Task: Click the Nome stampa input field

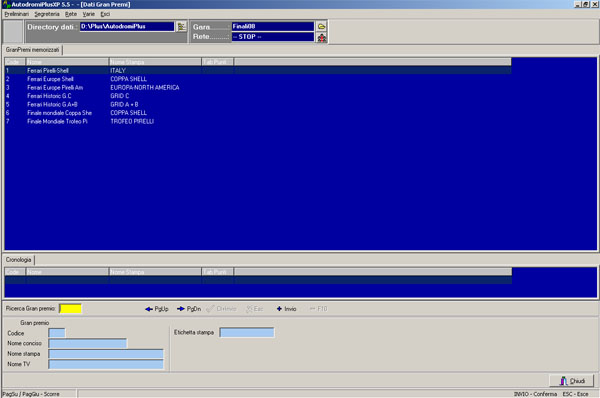Action: point(106,354)
